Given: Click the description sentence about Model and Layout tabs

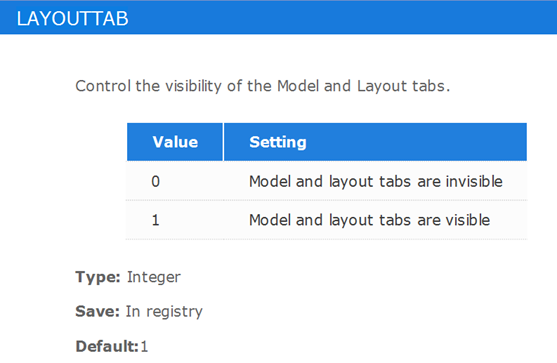Looking at the screenshot, I should pos(263,86).
